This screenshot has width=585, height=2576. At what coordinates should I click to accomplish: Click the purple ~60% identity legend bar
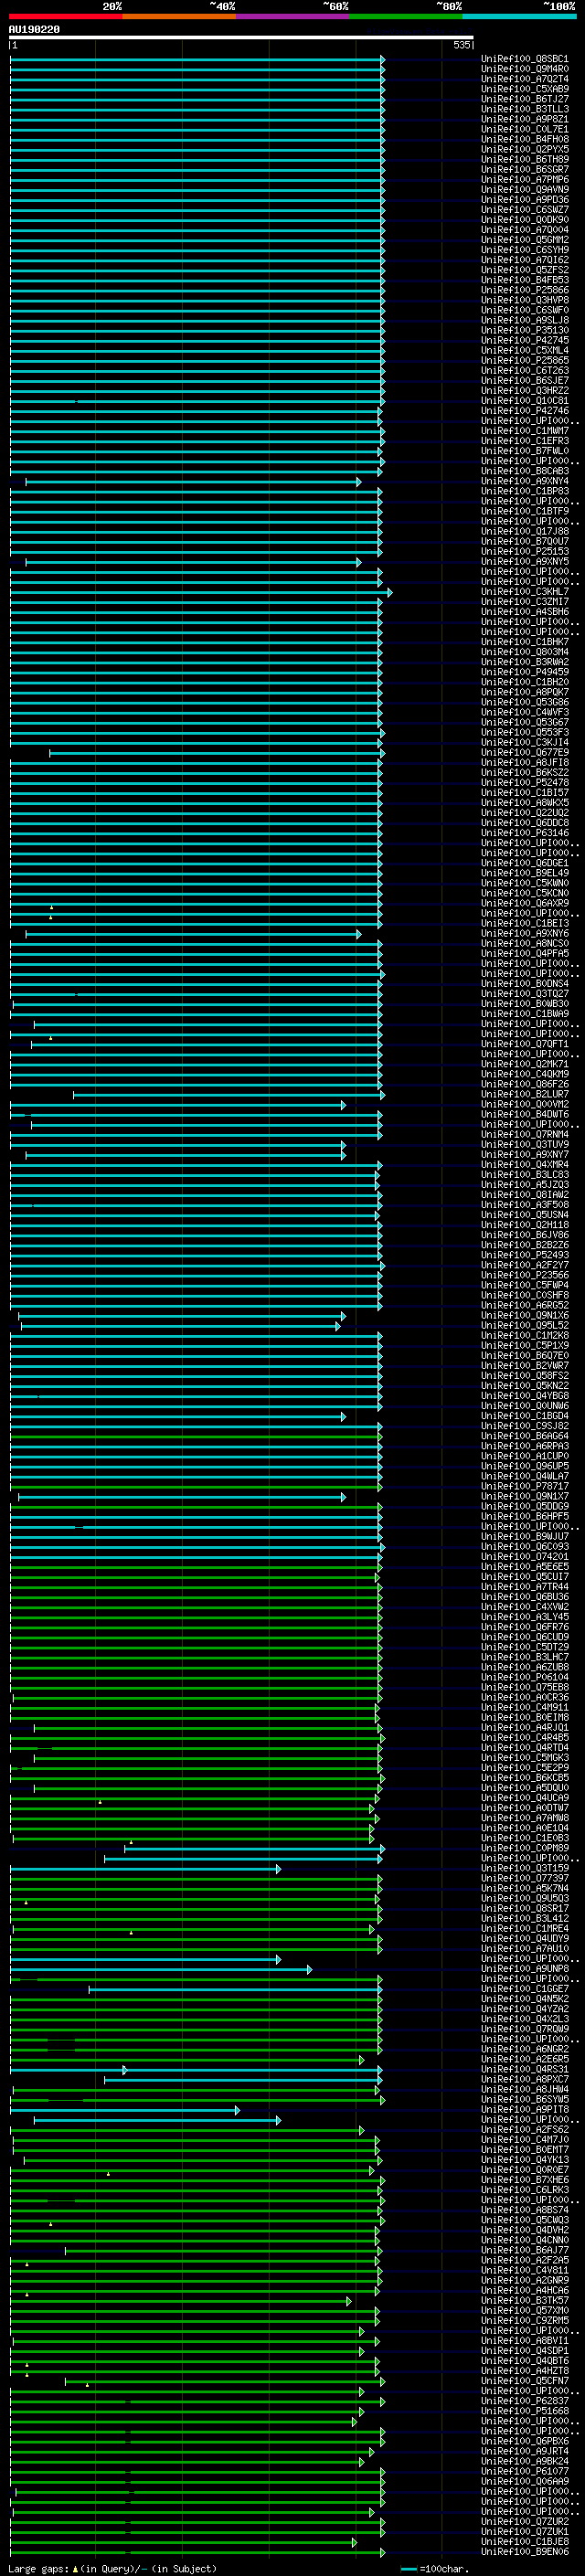[x=293, y=16]
